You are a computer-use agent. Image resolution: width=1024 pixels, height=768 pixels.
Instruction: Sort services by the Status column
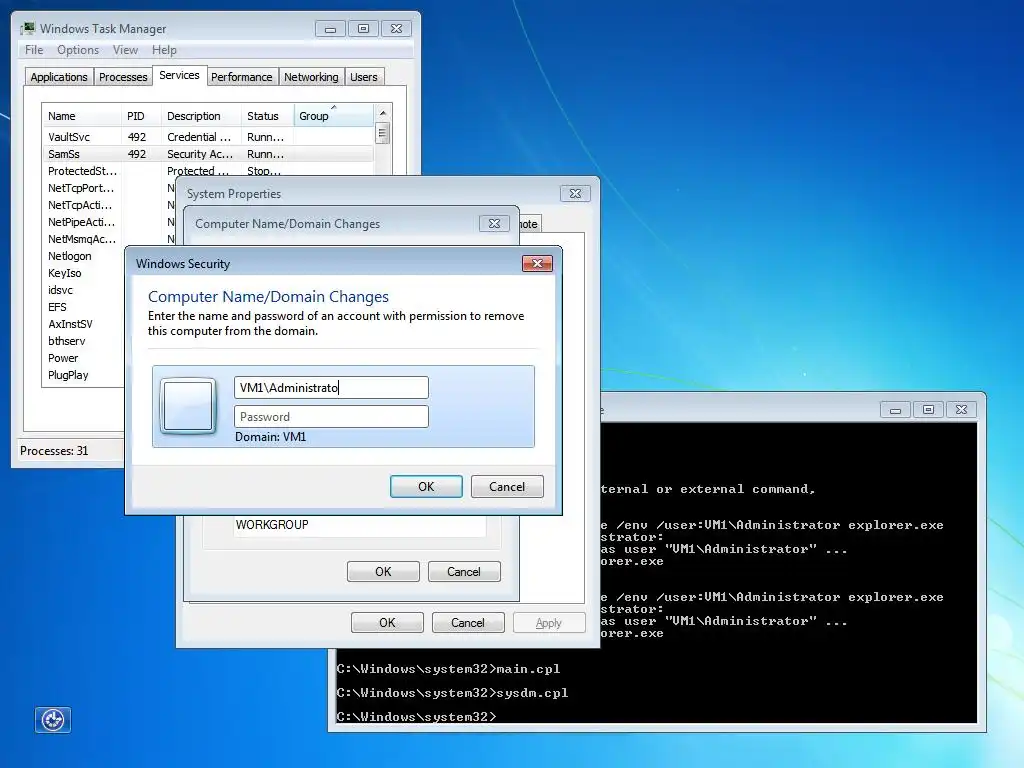[268, 116]
